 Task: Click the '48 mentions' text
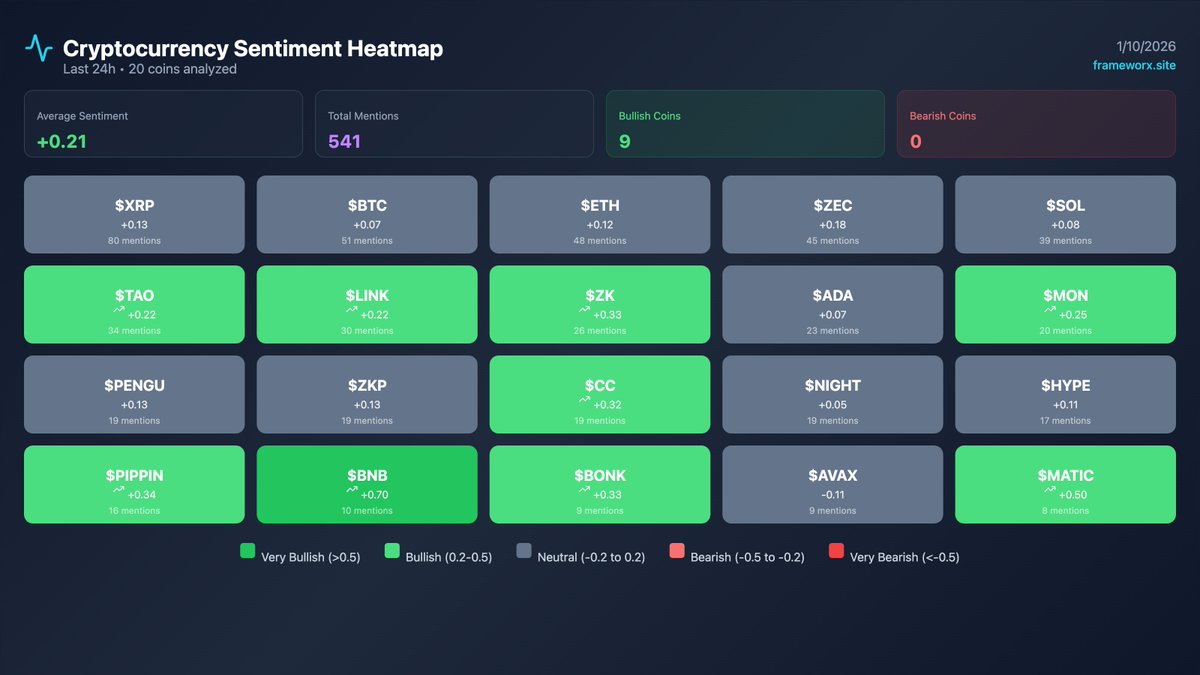(x=600, y=241)
